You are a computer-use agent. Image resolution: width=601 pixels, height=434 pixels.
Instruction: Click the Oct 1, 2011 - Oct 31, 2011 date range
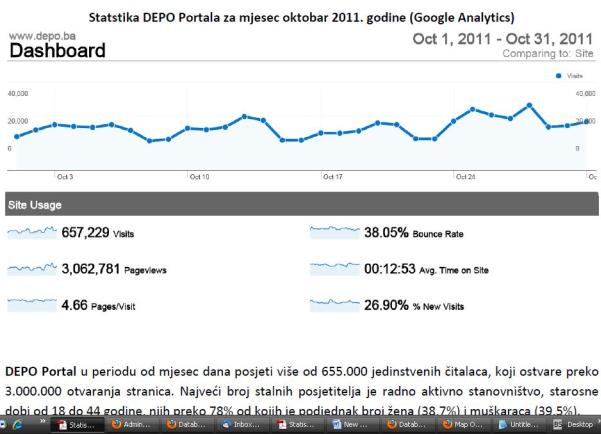(x=502, y=39)
